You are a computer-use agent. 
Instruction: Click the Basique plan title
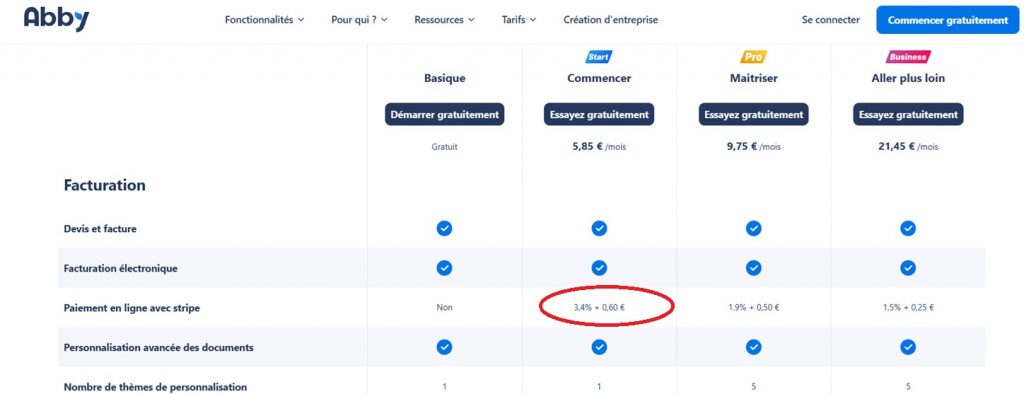445,78
